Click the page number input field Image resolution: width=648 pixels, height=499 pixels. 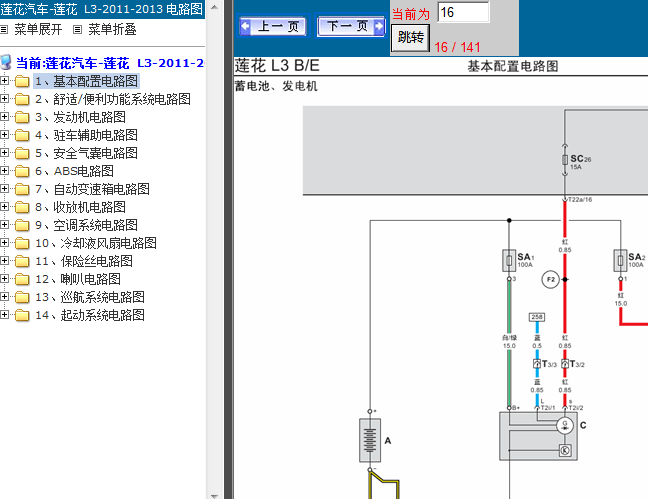click(463, 12)
